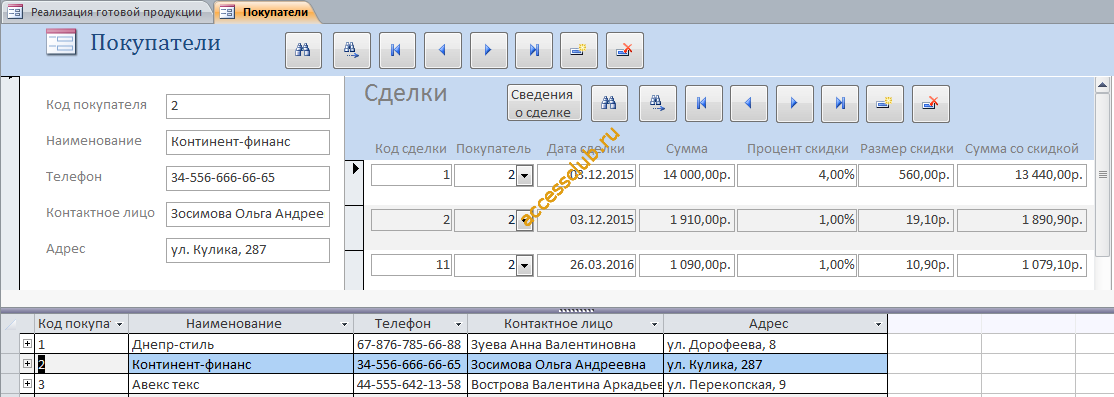This screenshot has height=397, width=1114.
Task: Click cell Зуева Анна Валентиновна
Action: tap(566, 344)
